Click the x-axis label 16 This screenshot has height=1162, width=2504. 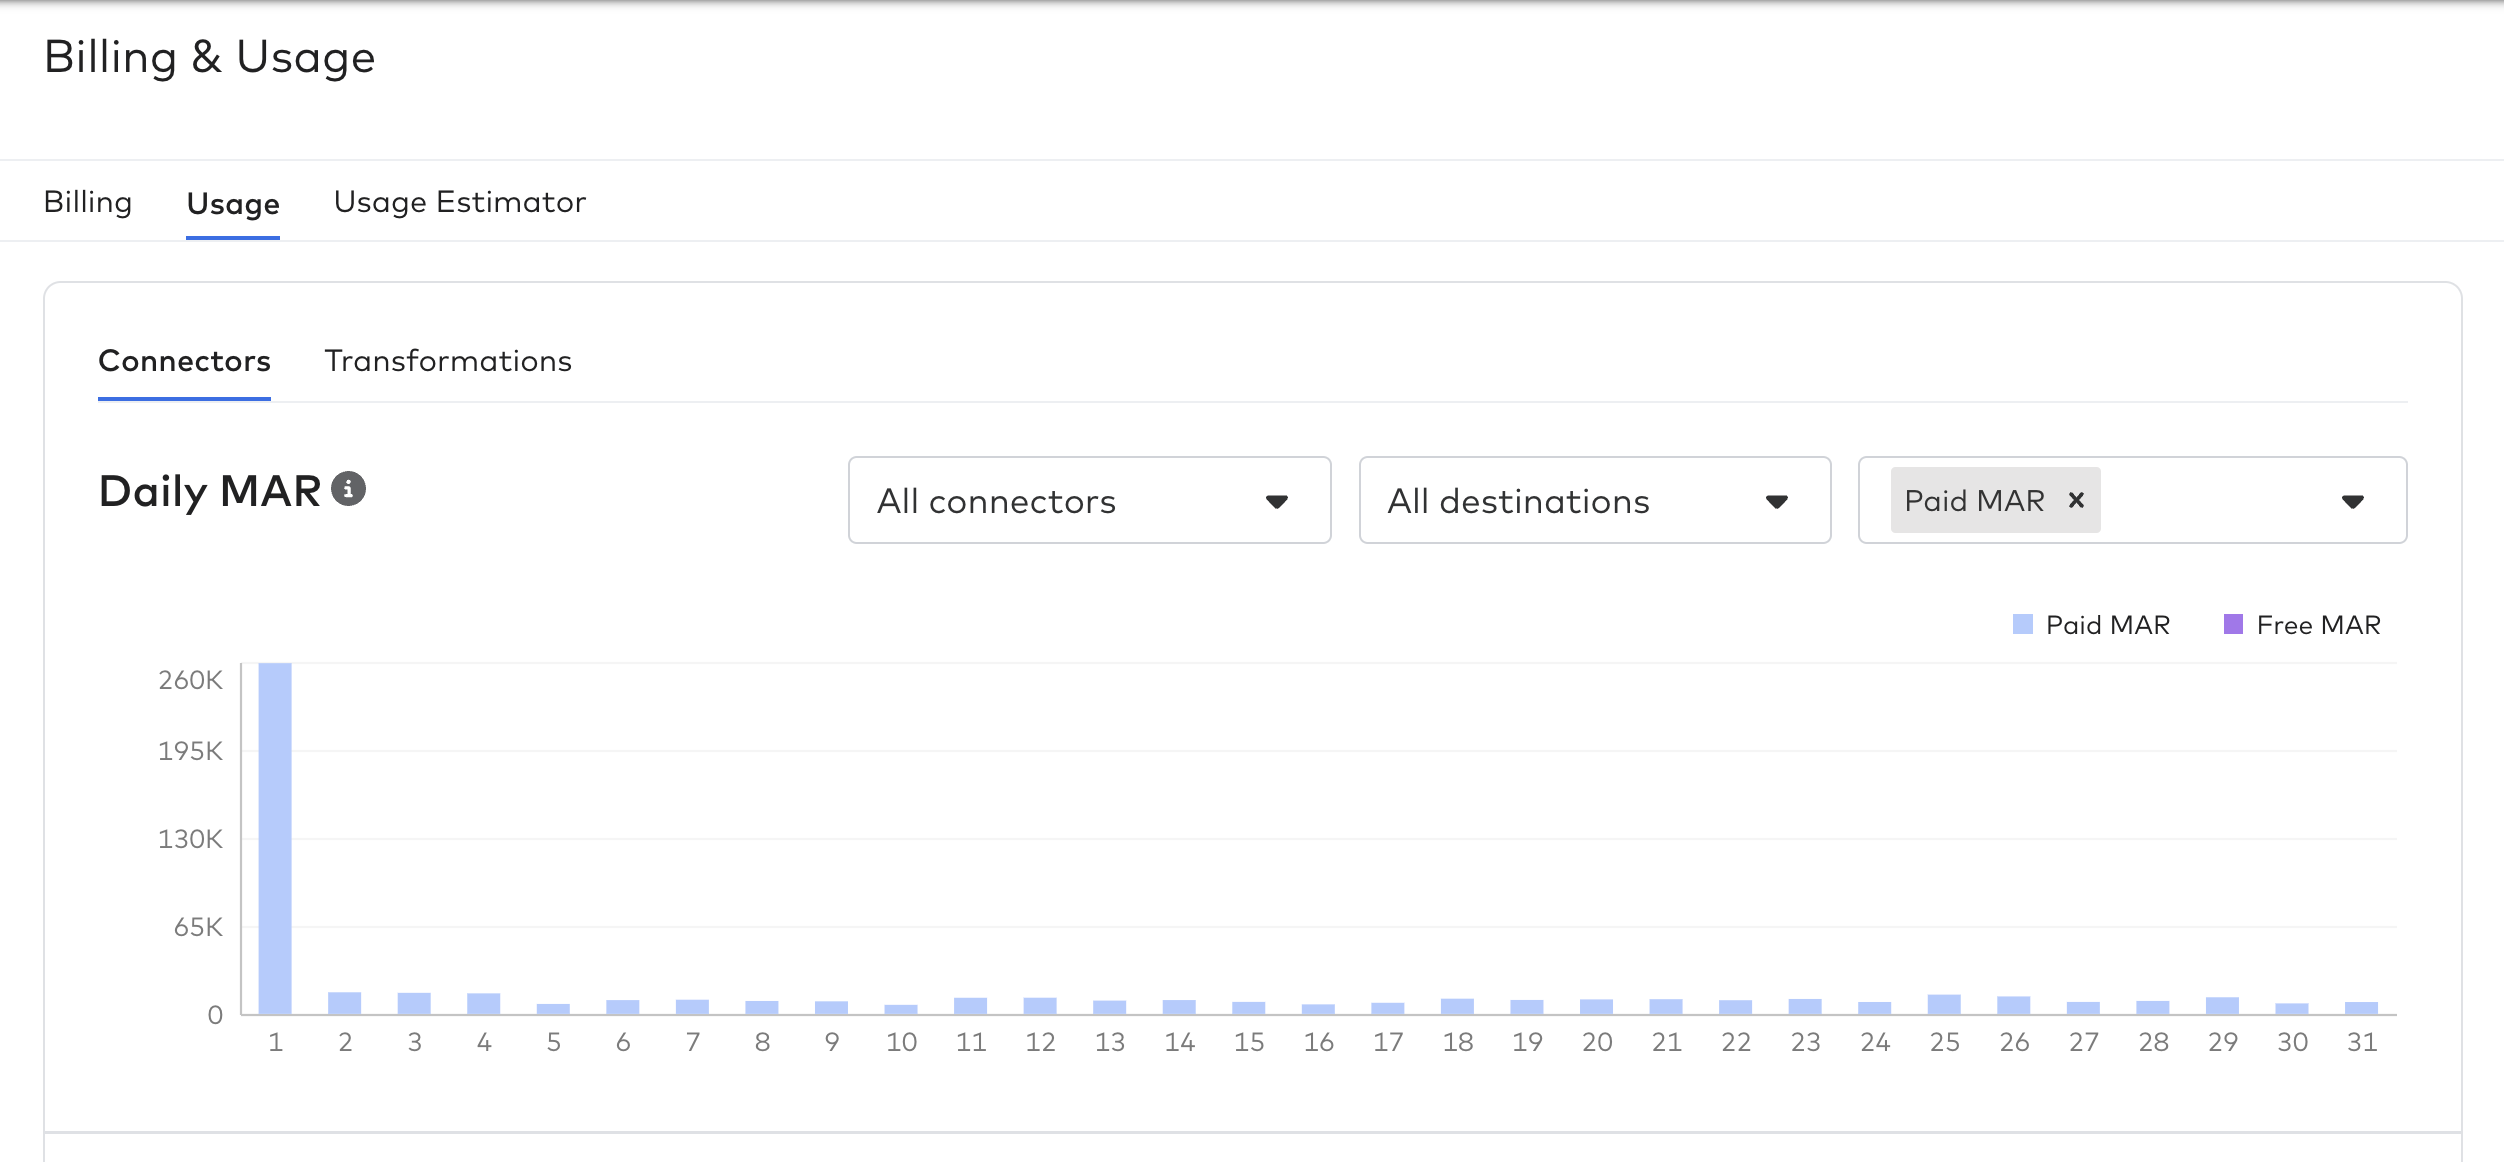1318,1042
